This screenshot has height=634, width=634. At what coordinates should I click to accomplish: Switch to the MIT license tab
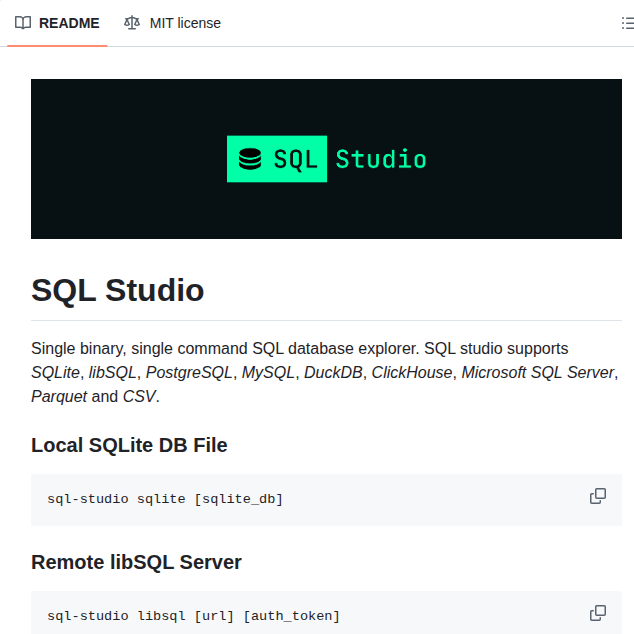(x=172, y=23)
